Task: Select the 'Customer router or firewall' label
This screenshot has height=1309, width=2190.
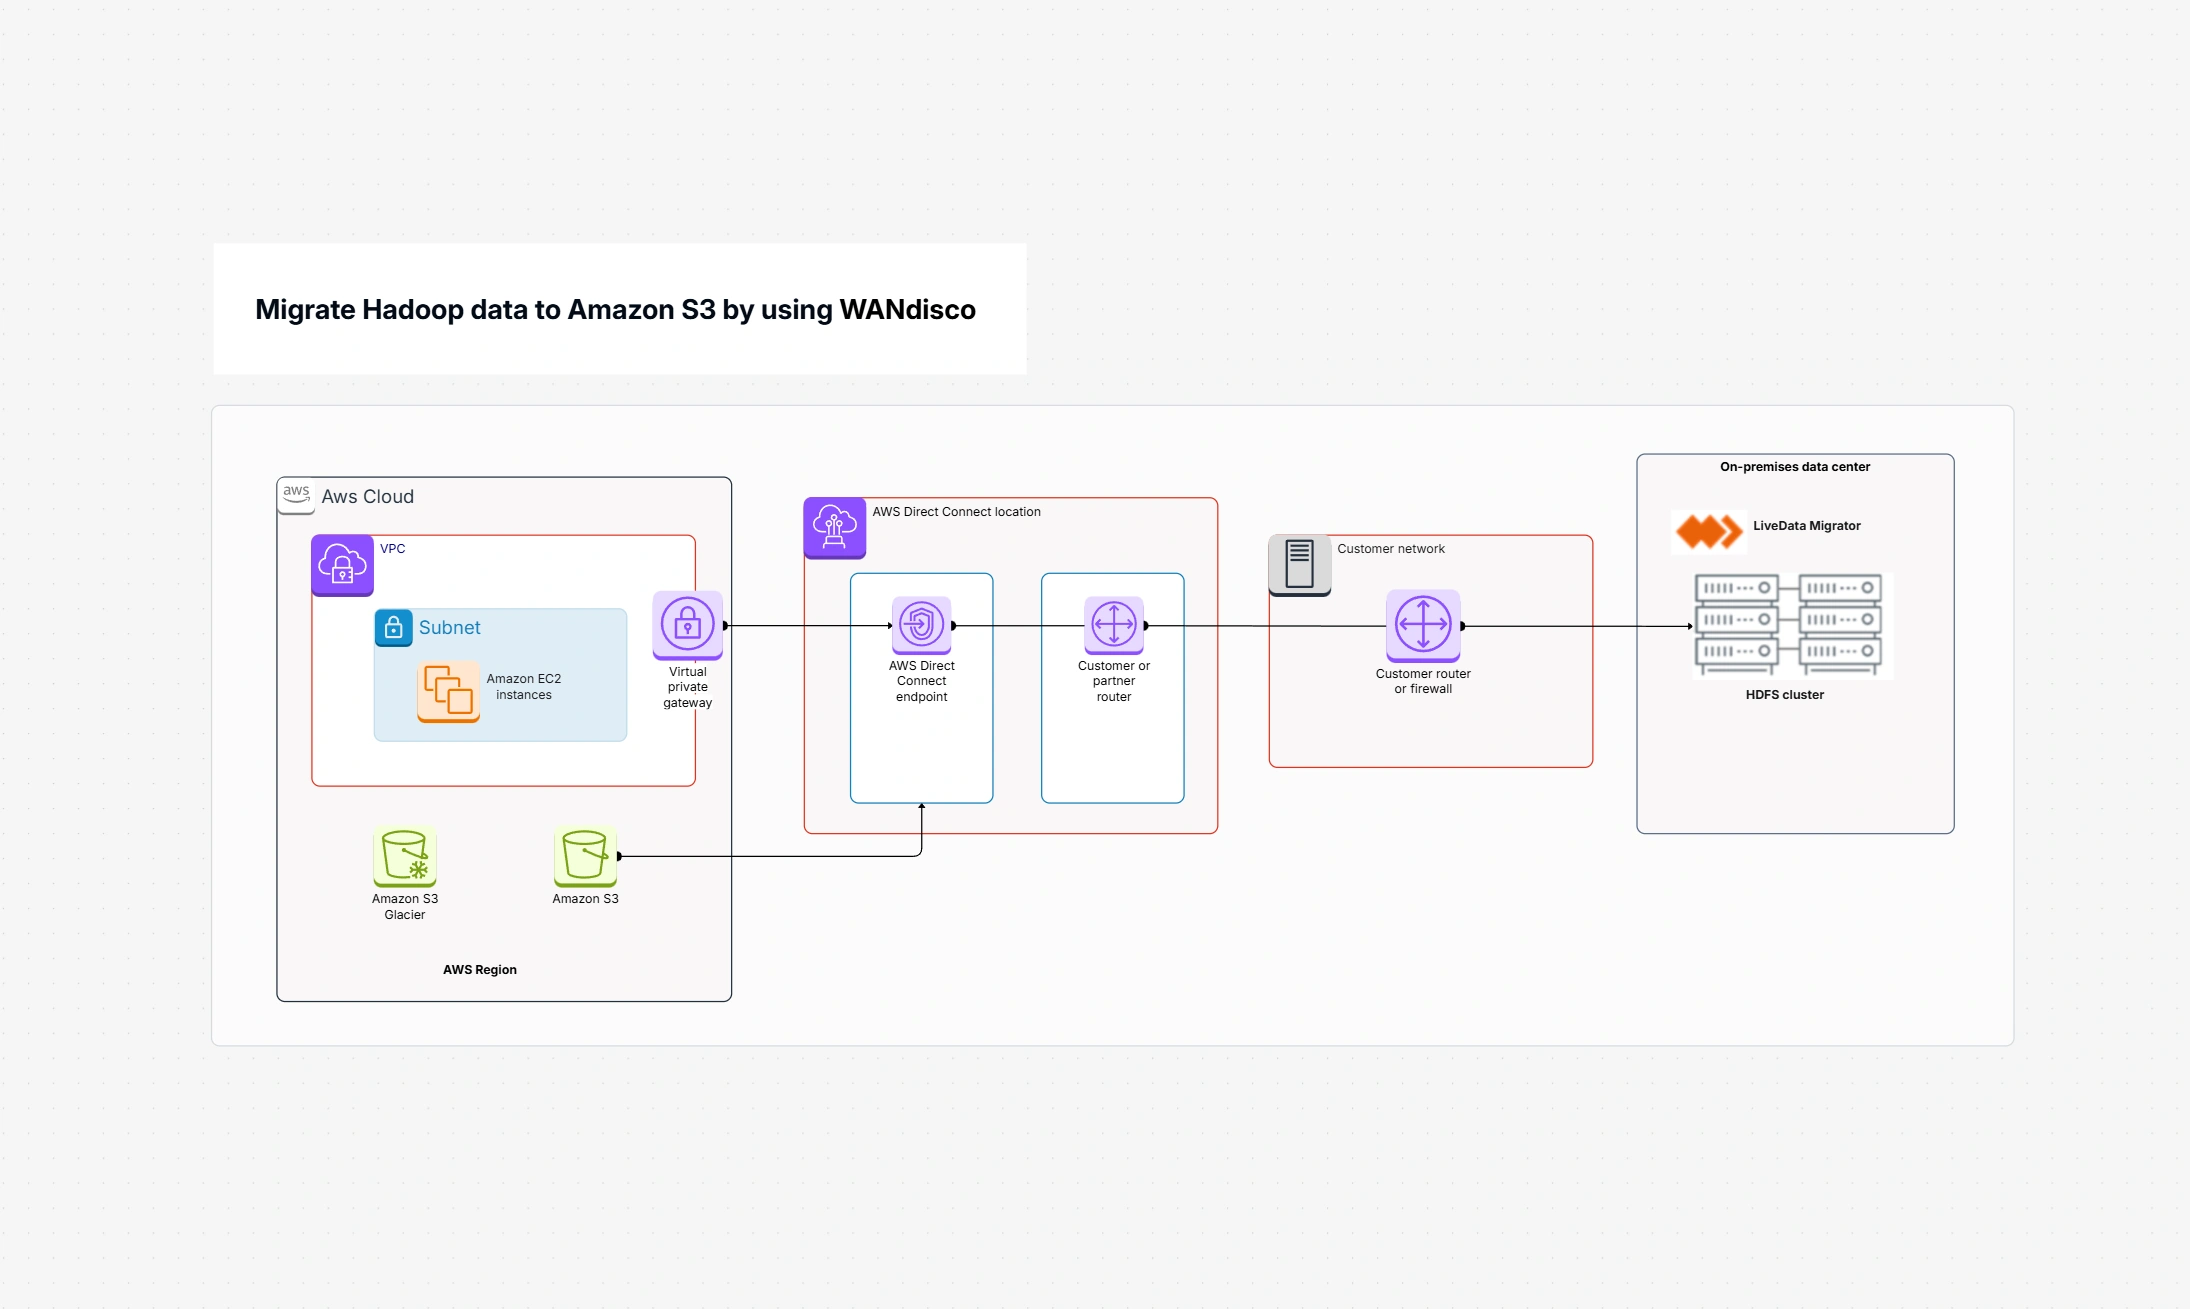Action: coord(1423,681)
